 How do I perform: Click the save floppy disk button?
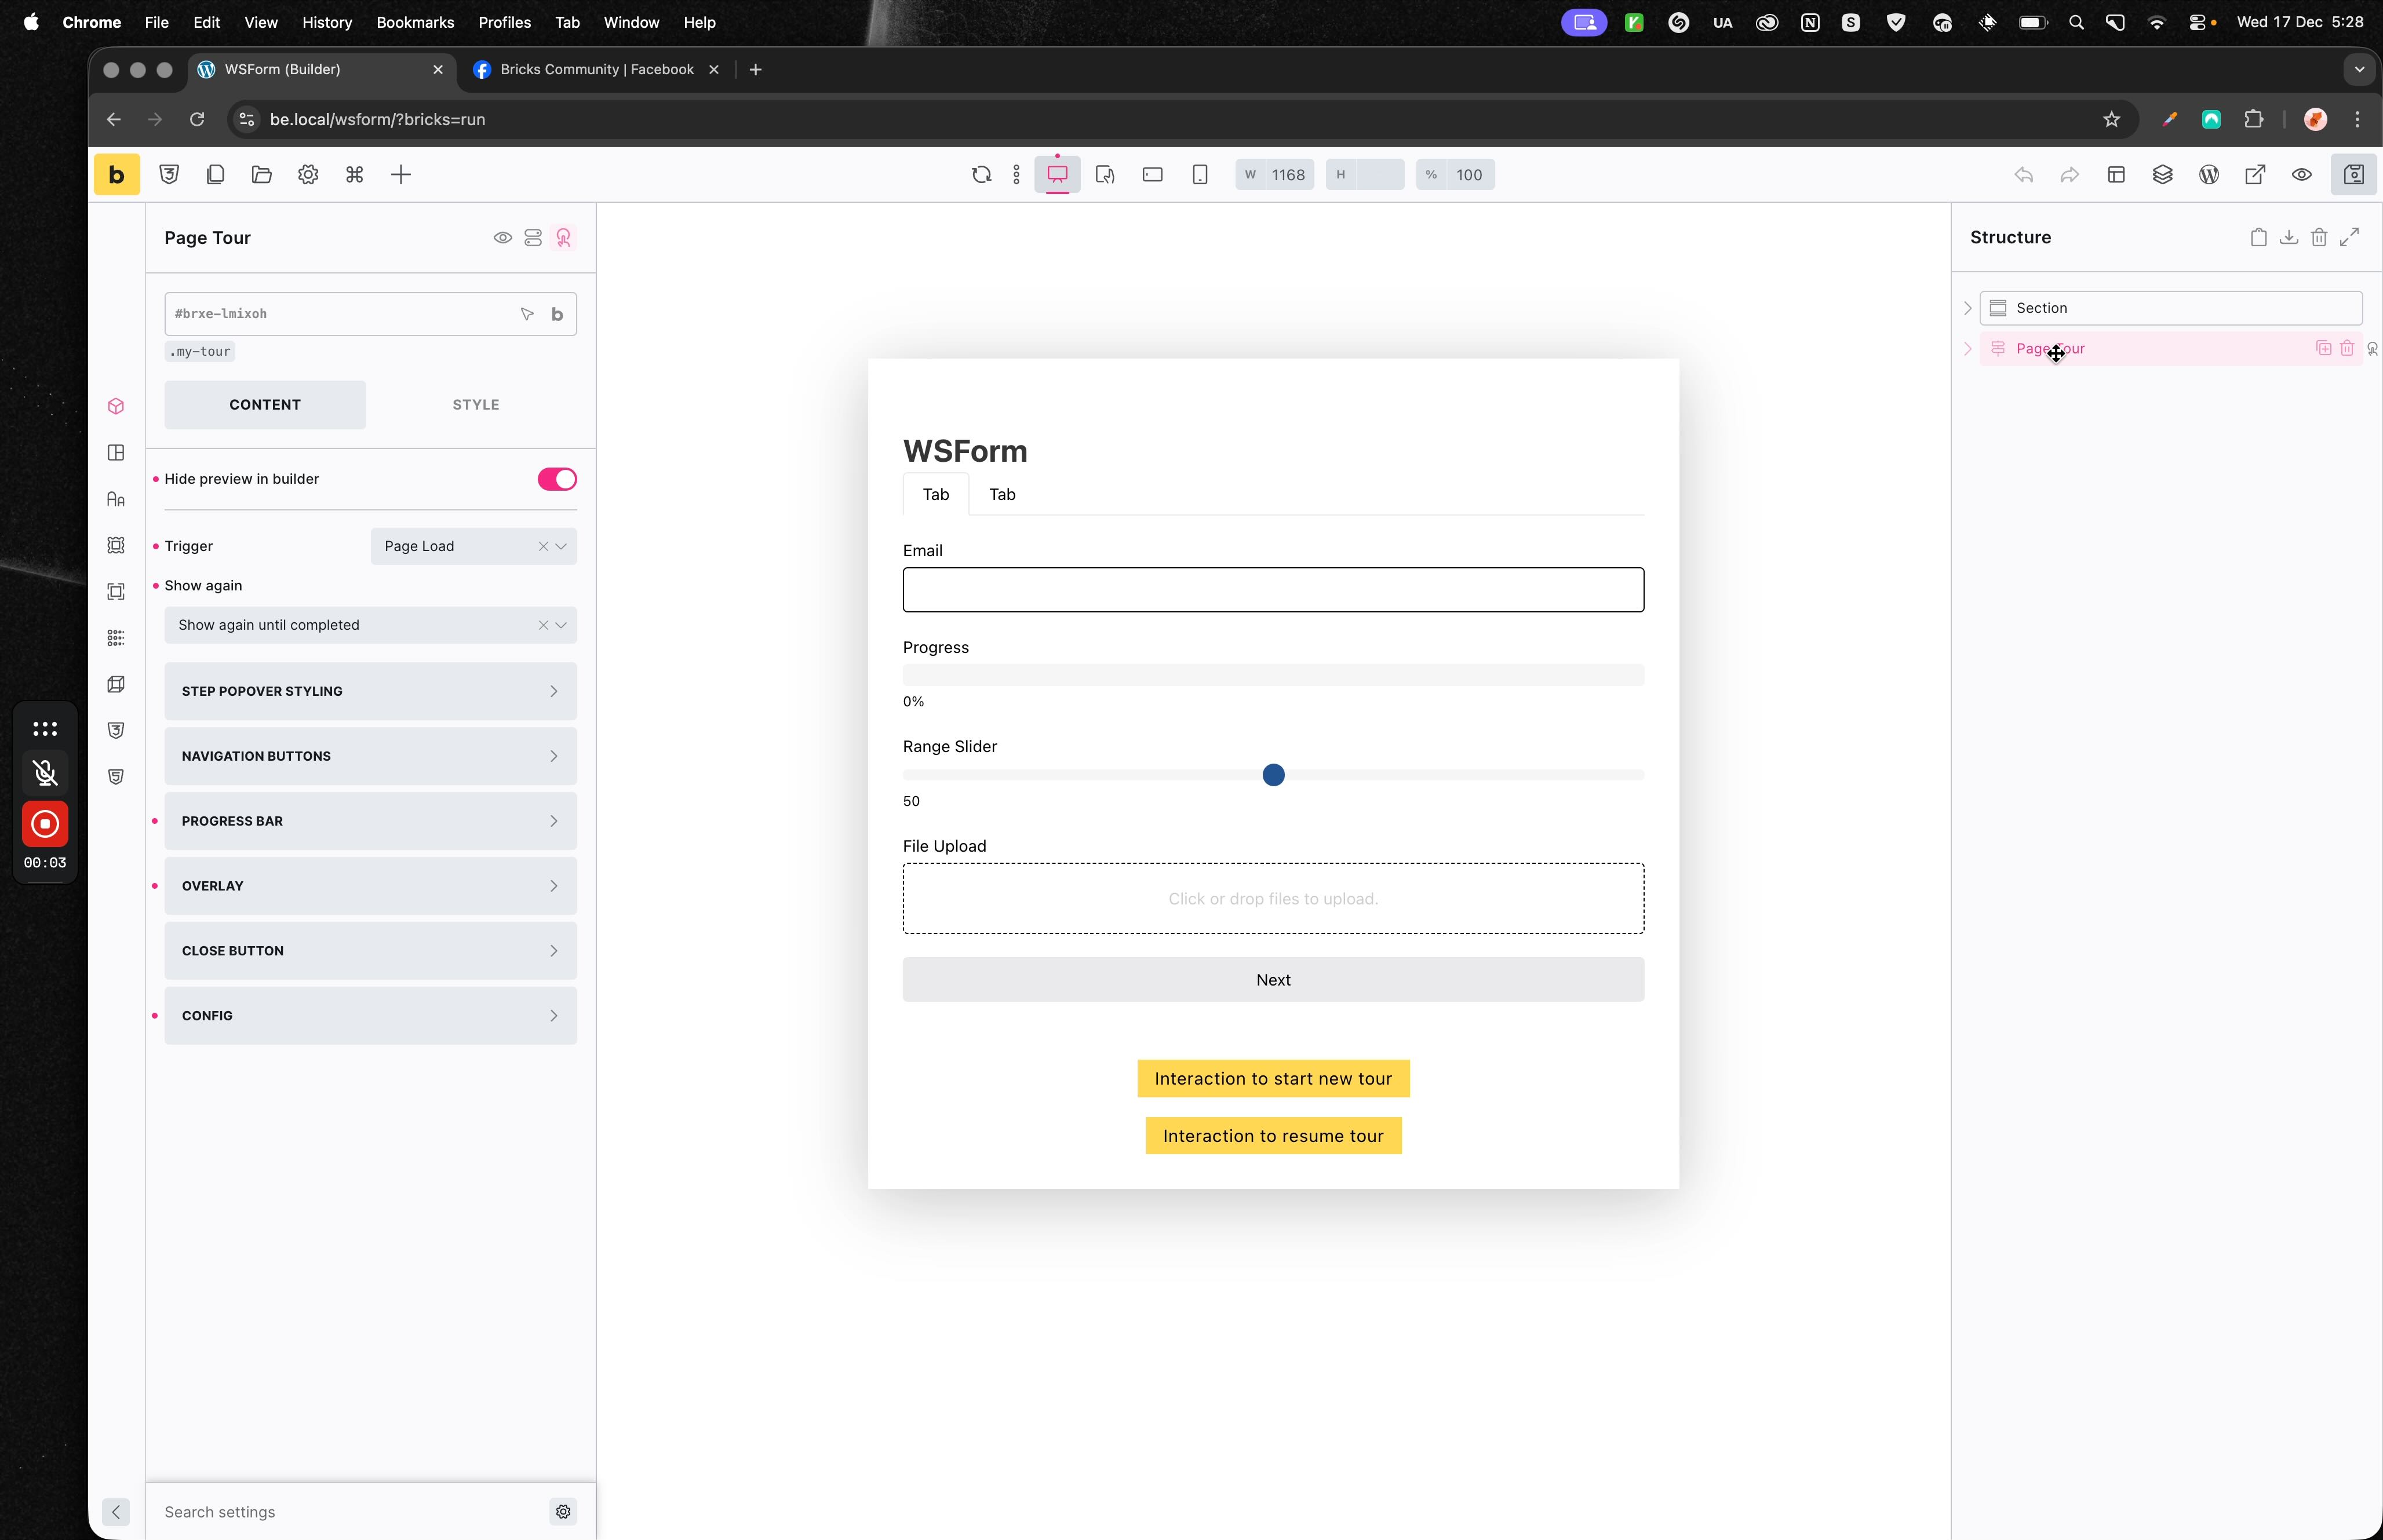tap(2353, 175)
